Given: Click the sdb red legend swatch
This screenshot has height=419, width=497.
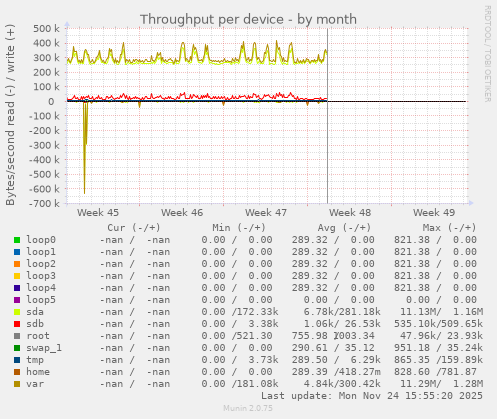Looking at the screenshot, I should pos(17,324).
